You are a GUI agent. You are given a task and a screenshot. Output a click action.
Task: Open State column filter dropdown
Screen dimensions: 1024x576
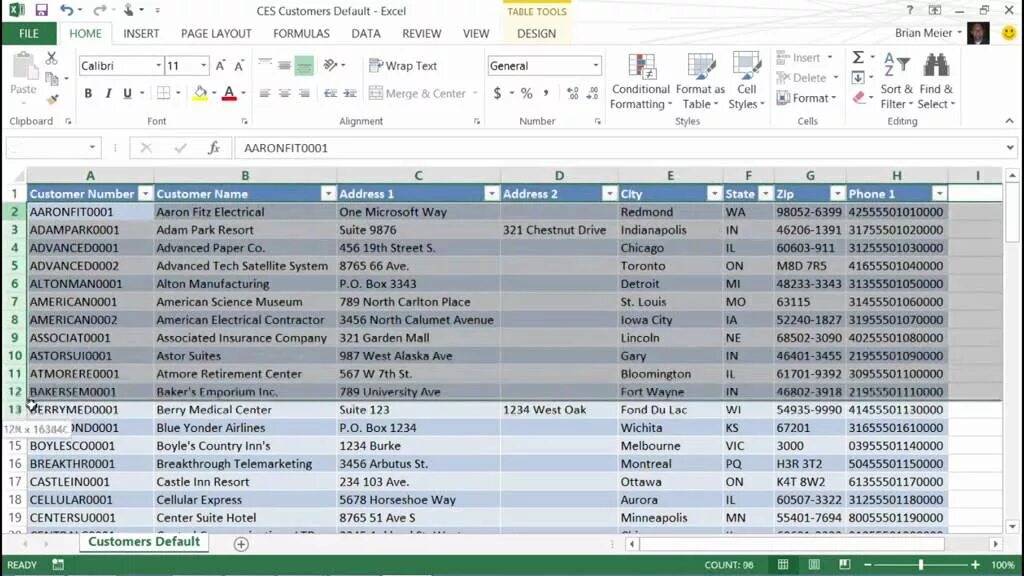click(x=765, y=194)
